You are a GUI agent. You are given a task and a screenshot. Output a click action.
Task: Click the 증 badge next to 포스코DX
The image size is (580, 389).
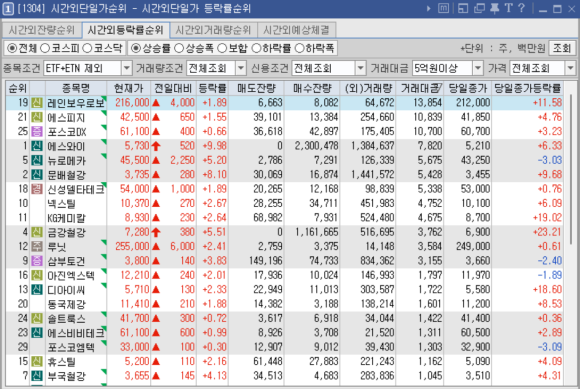(x=37, y=131)
